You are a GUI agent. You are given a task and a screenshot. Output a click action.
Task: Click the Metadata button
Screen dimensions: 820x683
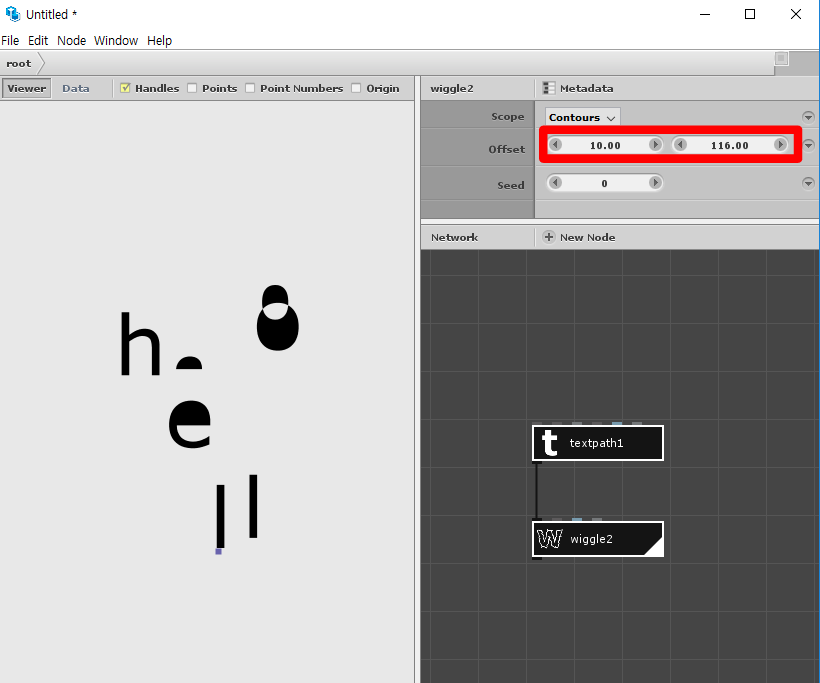tap(578, 88)
